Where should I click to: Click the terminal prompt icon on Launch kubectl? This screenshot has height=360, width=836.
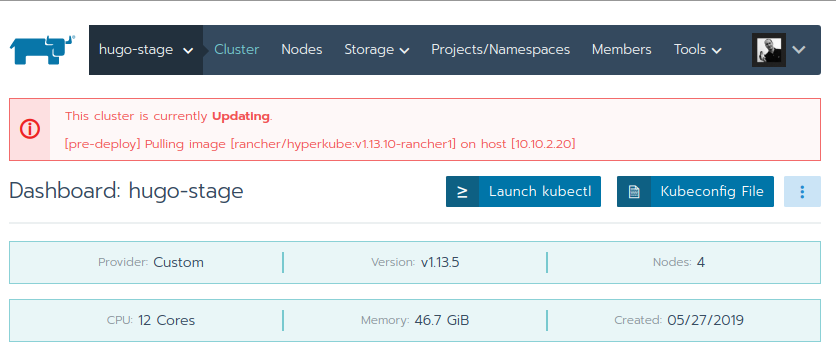coord(462,191)
